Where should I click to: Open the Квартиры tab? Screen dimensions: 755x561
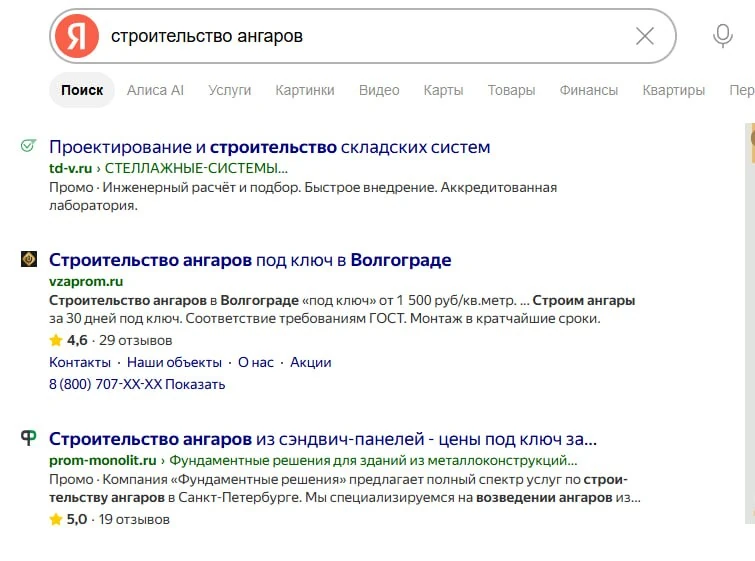[673, 90]
